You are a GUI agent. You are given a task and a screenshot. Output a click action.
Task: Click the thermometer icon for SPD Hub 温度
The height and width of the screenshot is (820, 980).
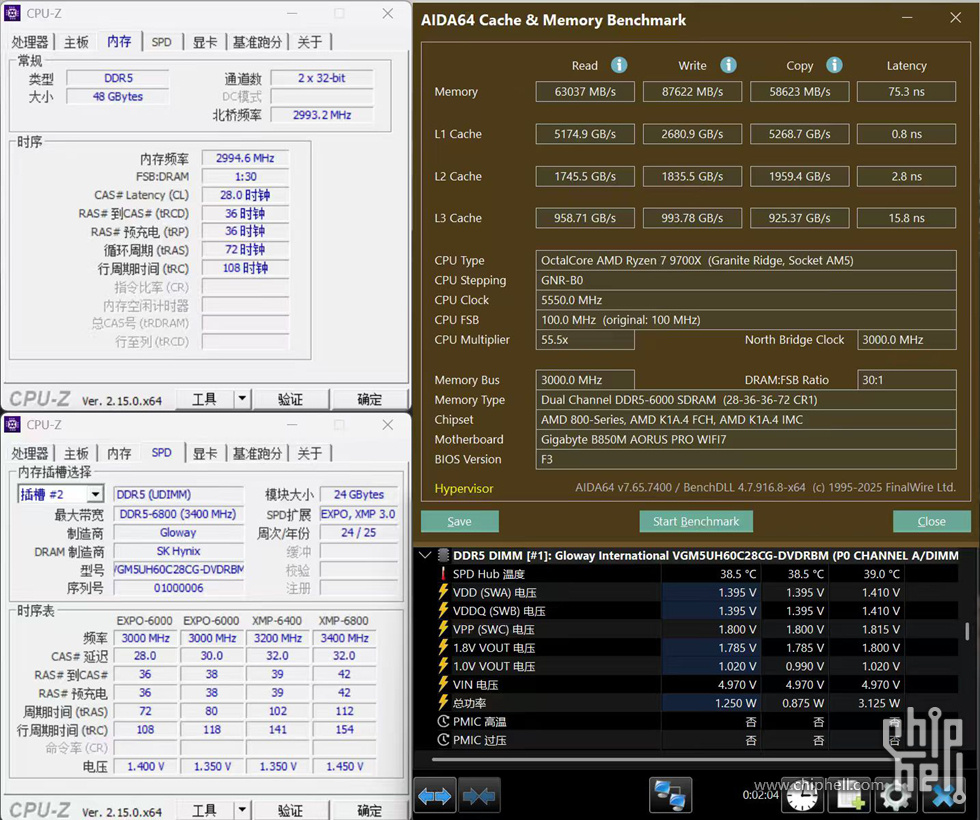[444, 574]
